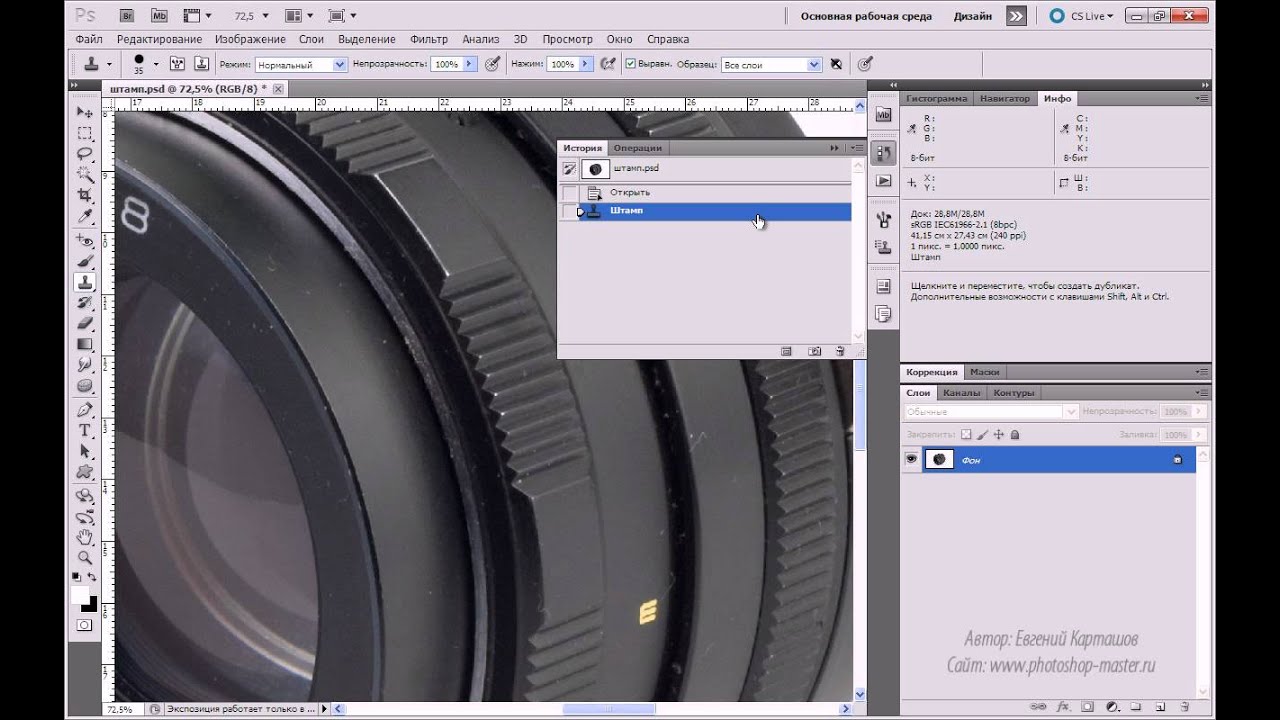Select the Eraser tool
The image size is (1280, 720).
pos(85,324)
